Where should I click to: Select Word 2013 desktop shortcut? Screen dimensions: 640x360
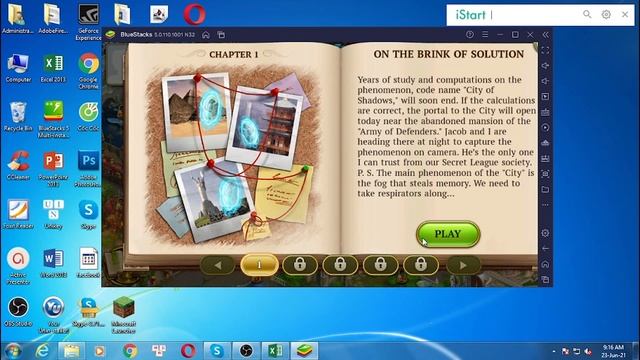click(x=53, y=263)
